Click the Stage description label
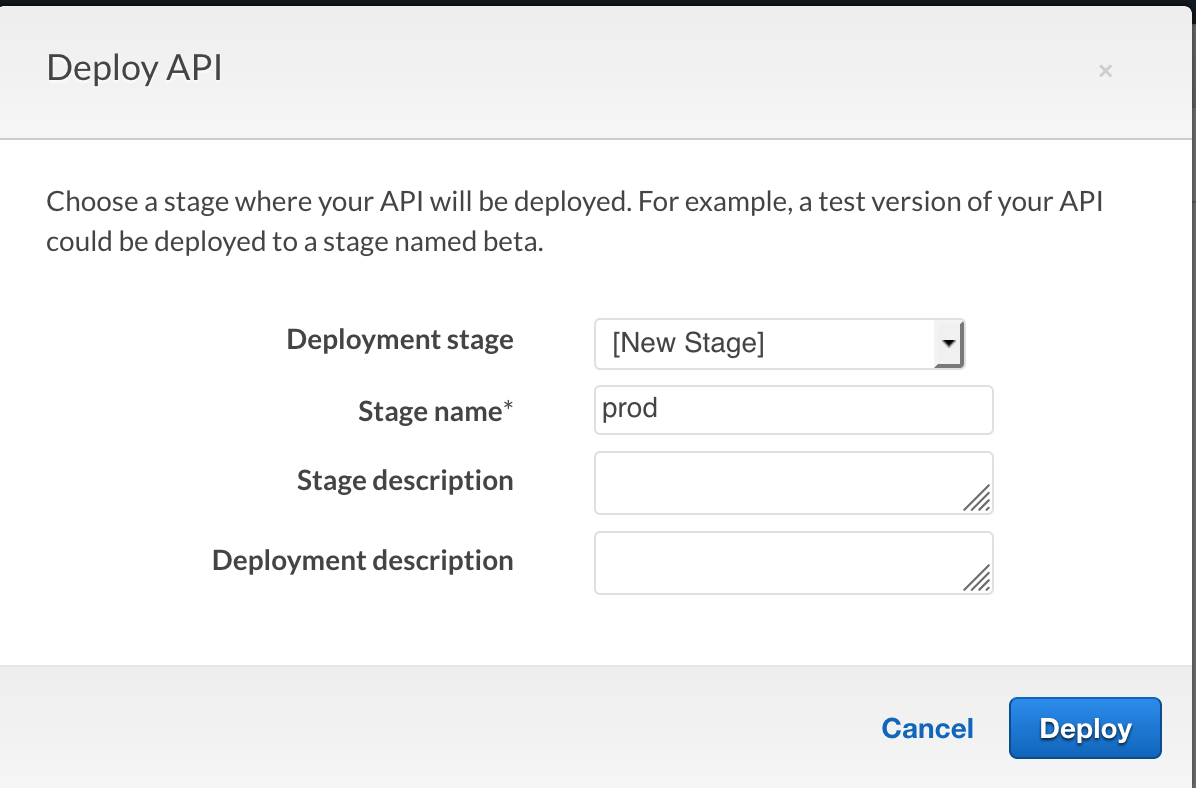The height and width of the screenshot is (788, 1196). (405, 480)
